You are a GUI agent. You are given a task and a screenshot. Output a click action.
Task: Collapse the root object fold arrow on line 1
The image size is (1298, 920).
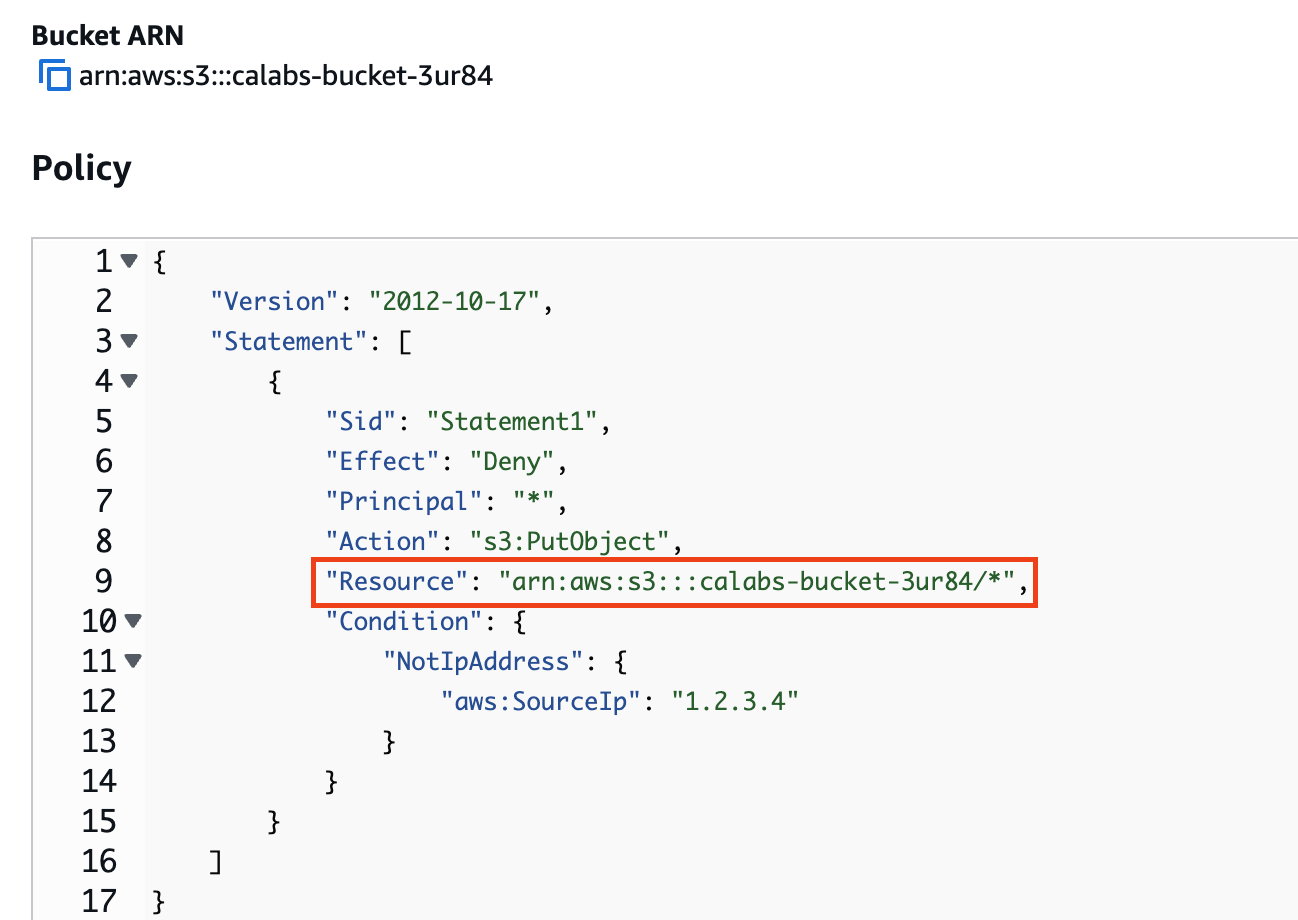[x=128, y=261]
